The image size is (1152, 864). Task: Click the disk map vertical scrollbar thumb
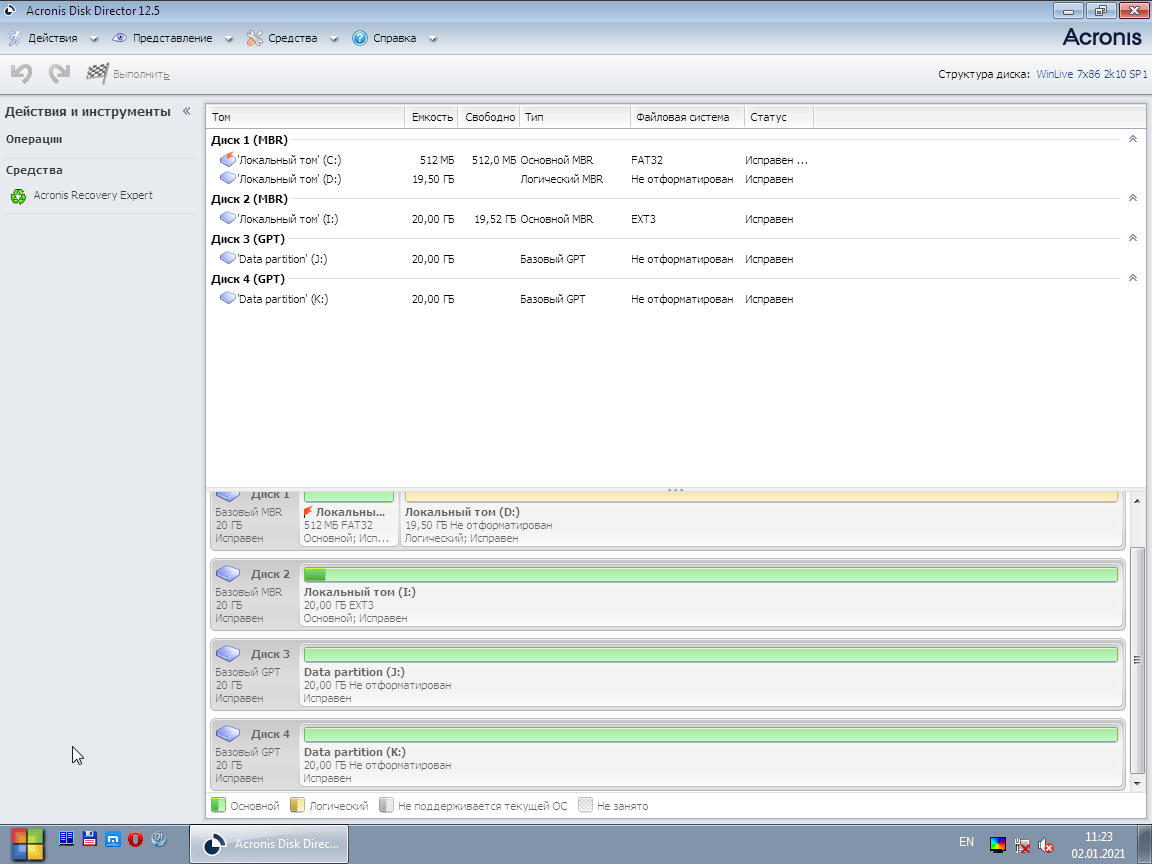1137,660
